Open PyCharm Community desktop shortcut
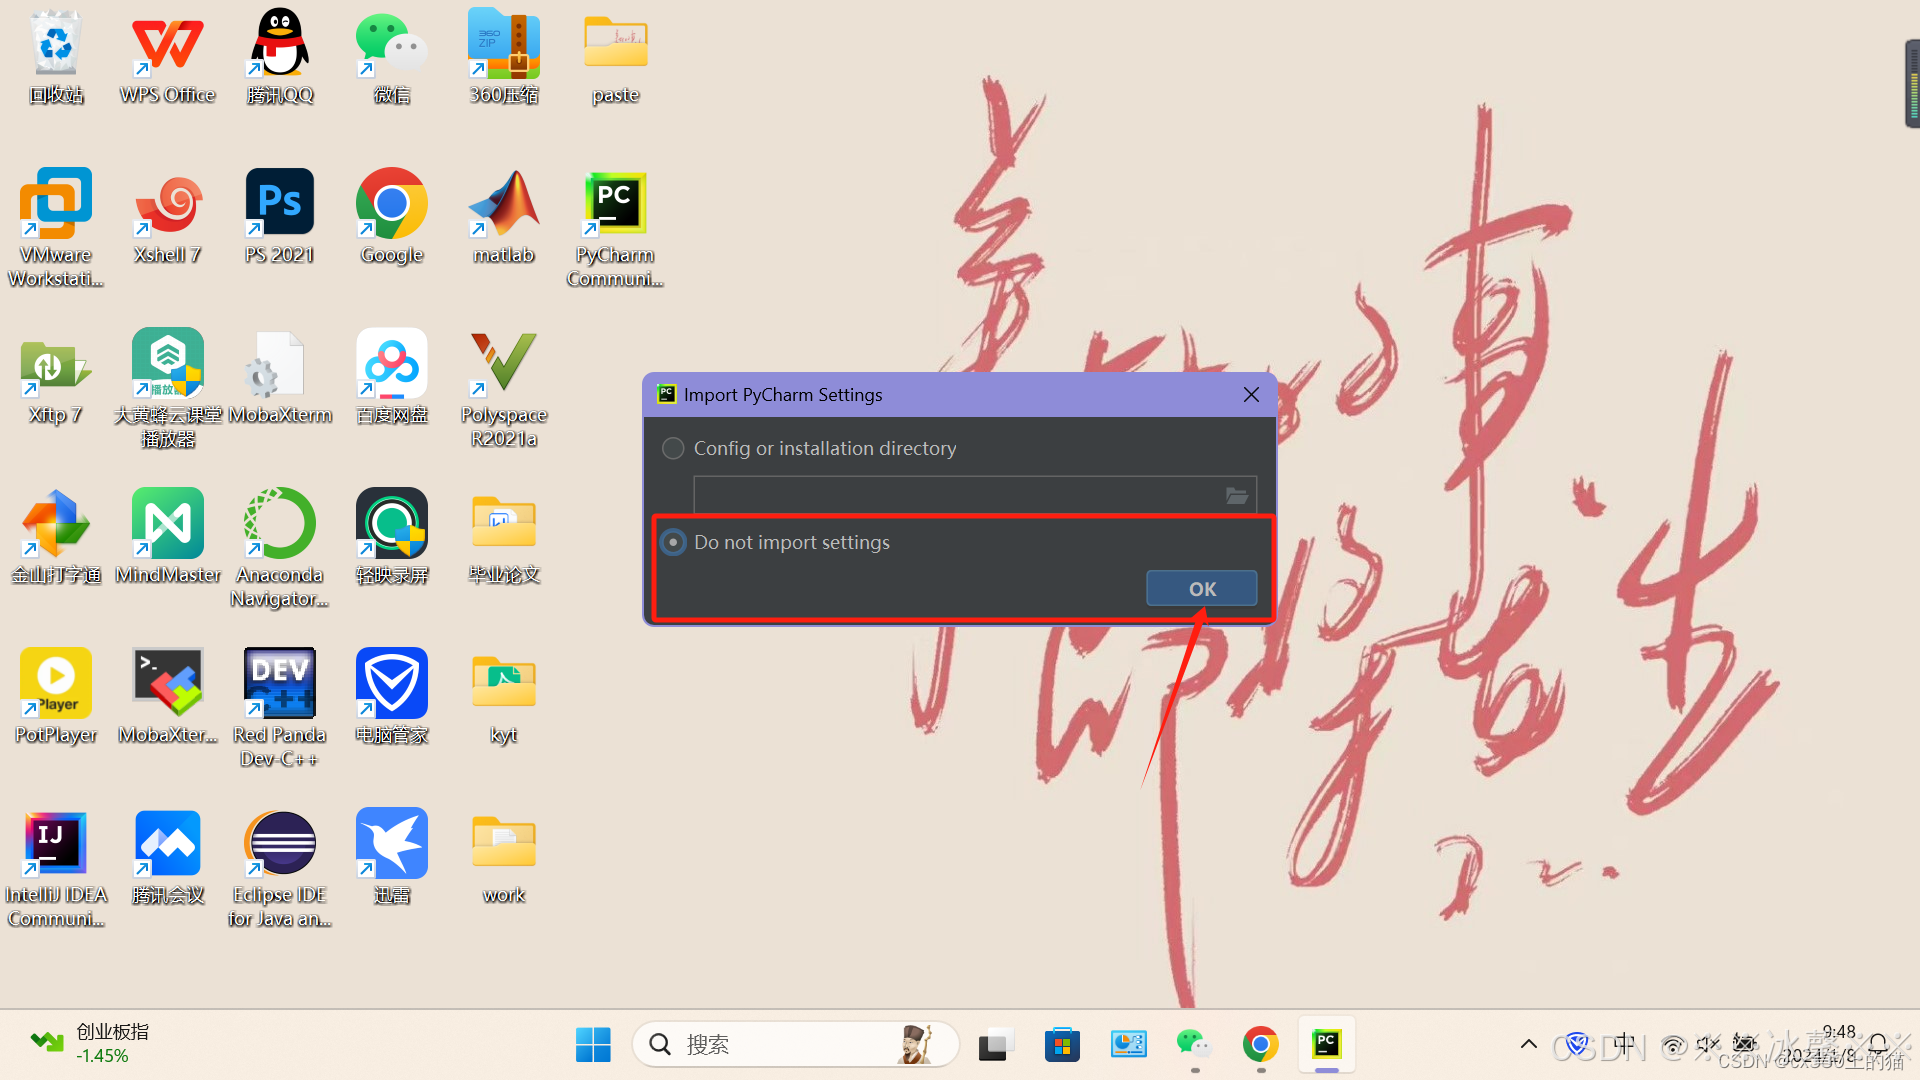The image size is (1920, 1080). point(614,206)
